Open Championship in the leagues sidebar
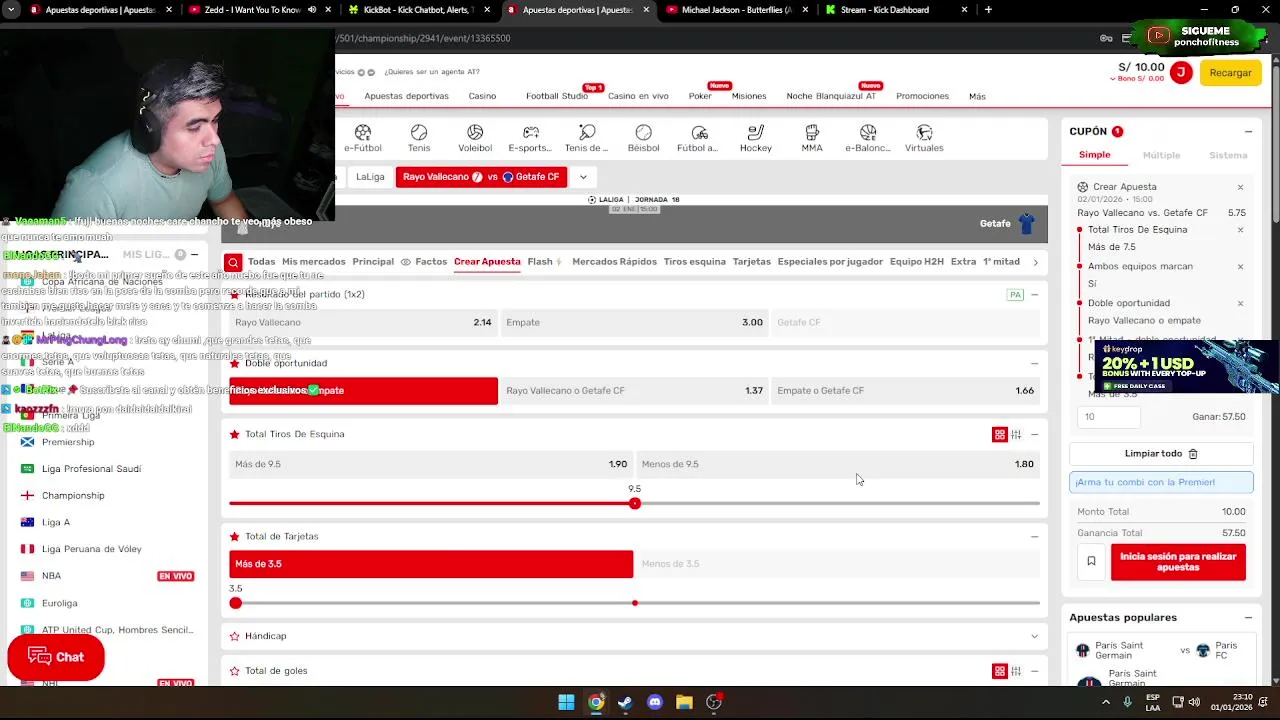Screen dimensions: 1280x720 [x=73, y=496]
